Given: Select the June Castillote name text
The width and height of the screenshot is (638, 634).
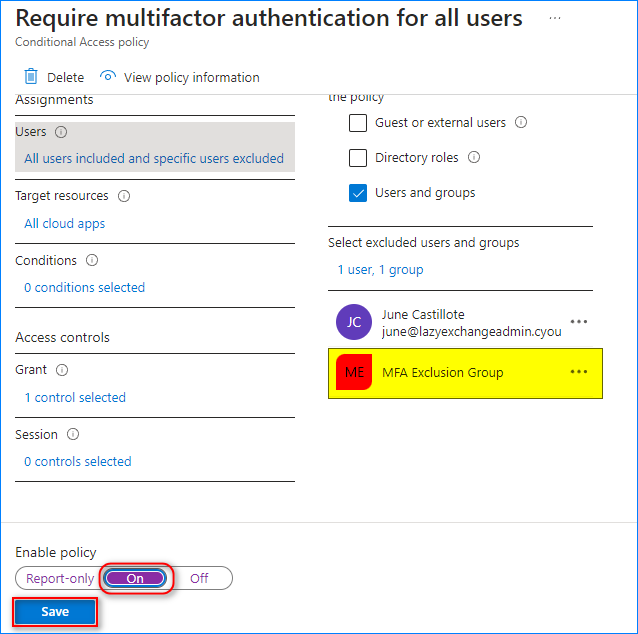Looking at the screenshot, I should coord(423,314).
